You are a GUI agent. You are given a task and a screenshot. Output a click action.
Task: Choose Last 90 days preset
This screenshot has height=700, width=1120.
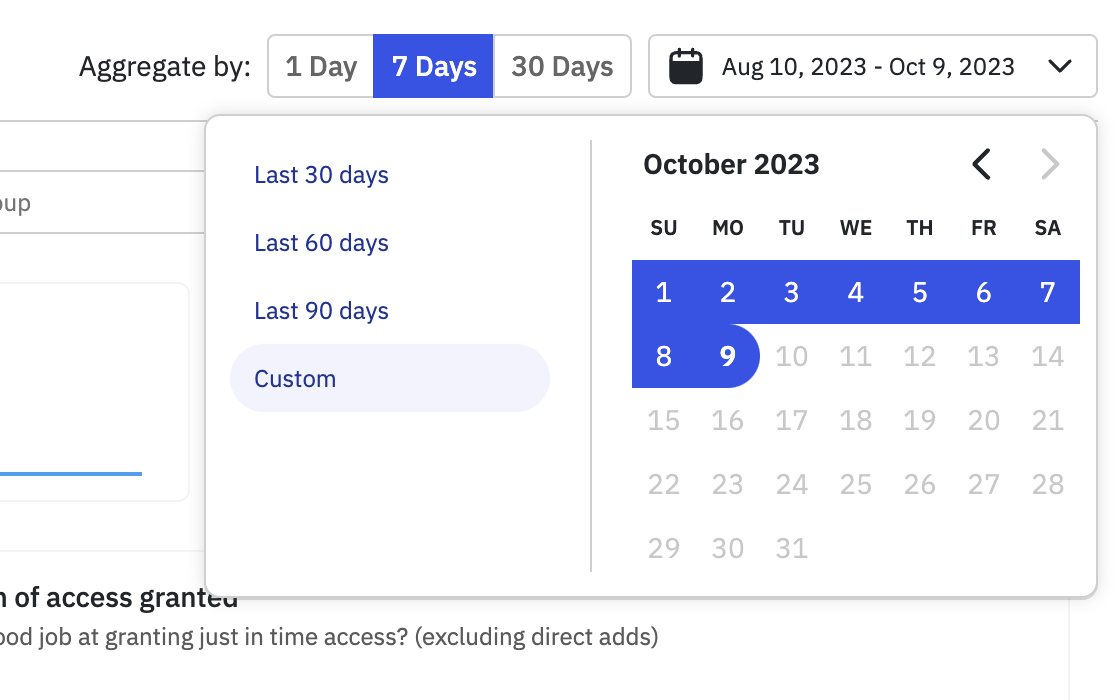[x=321, y=311]
